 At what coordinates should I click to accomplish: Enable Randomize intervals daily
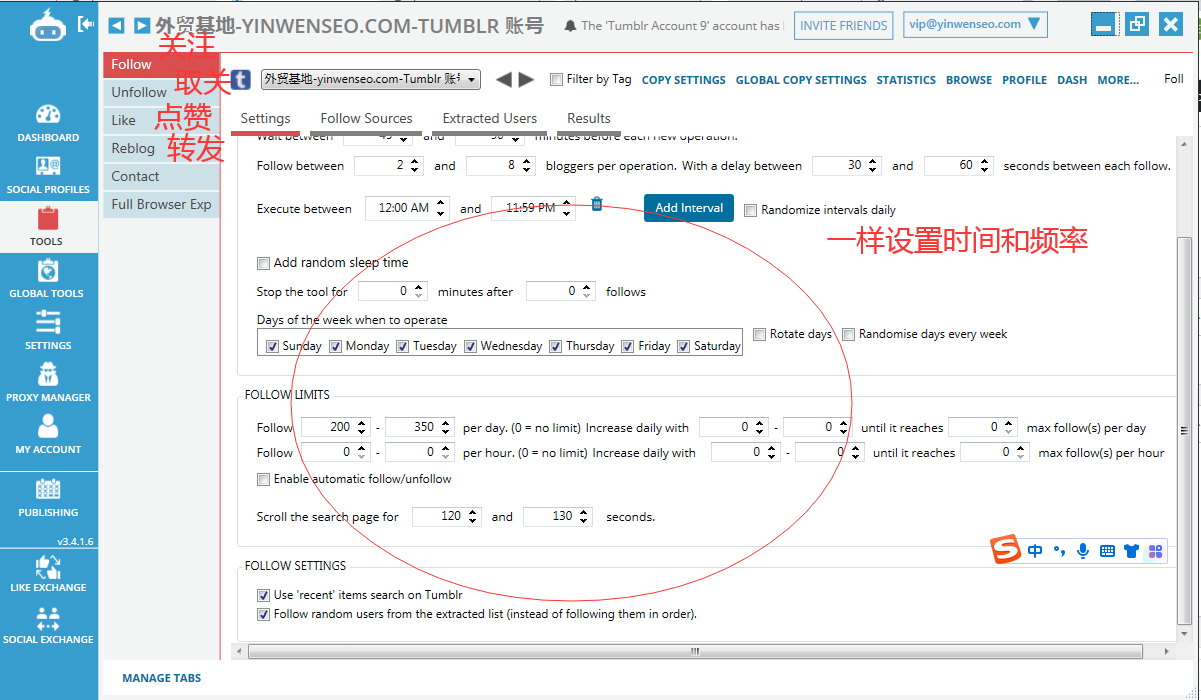pyautogui.click(x=750, y=209)
